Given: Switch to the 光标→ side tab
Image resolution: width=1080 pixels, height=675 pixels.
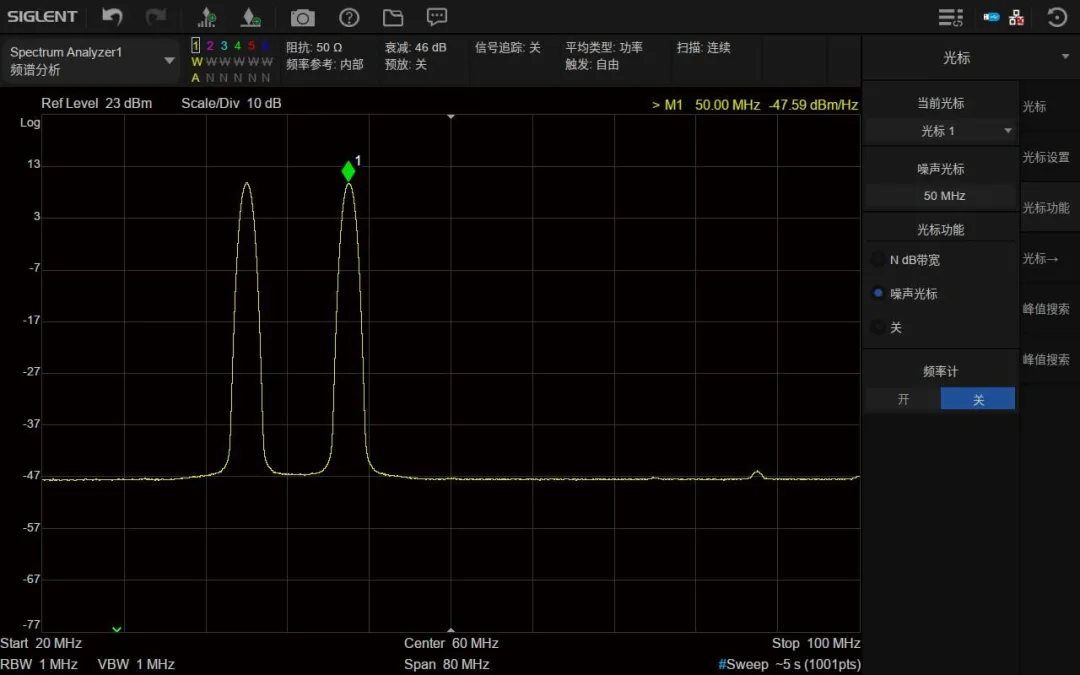Looking at the screenshot, I should [x=1041, y=258].
